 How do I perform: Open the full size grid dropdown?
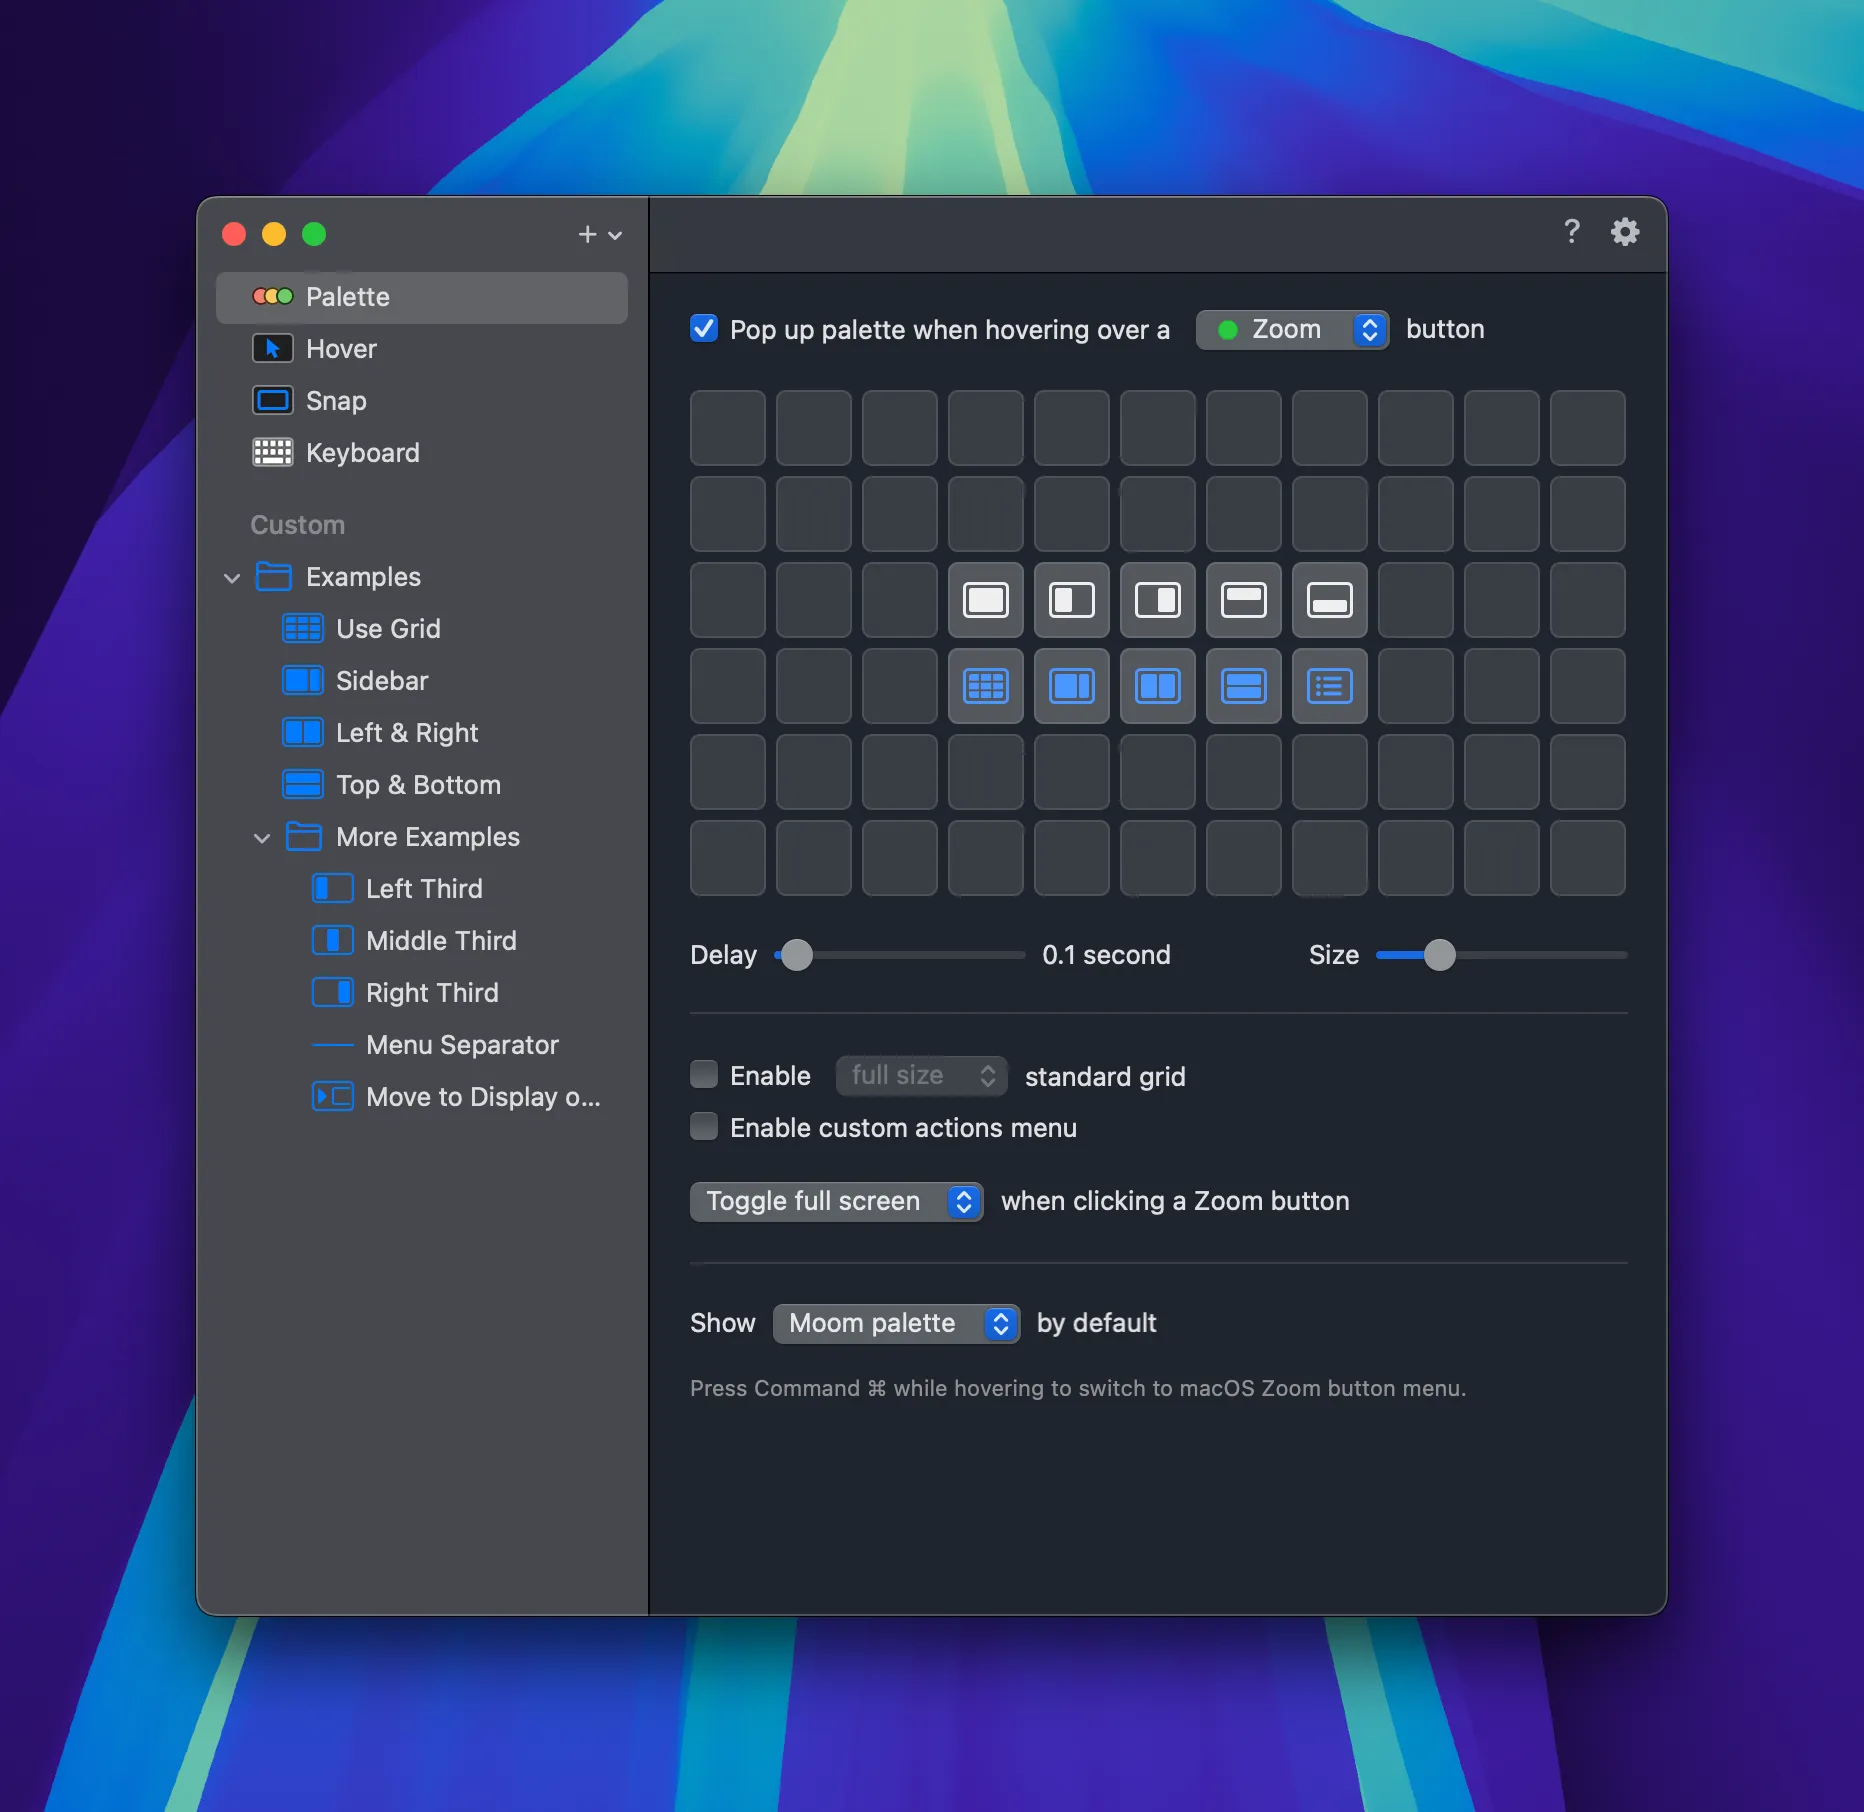pos(922,1076)
